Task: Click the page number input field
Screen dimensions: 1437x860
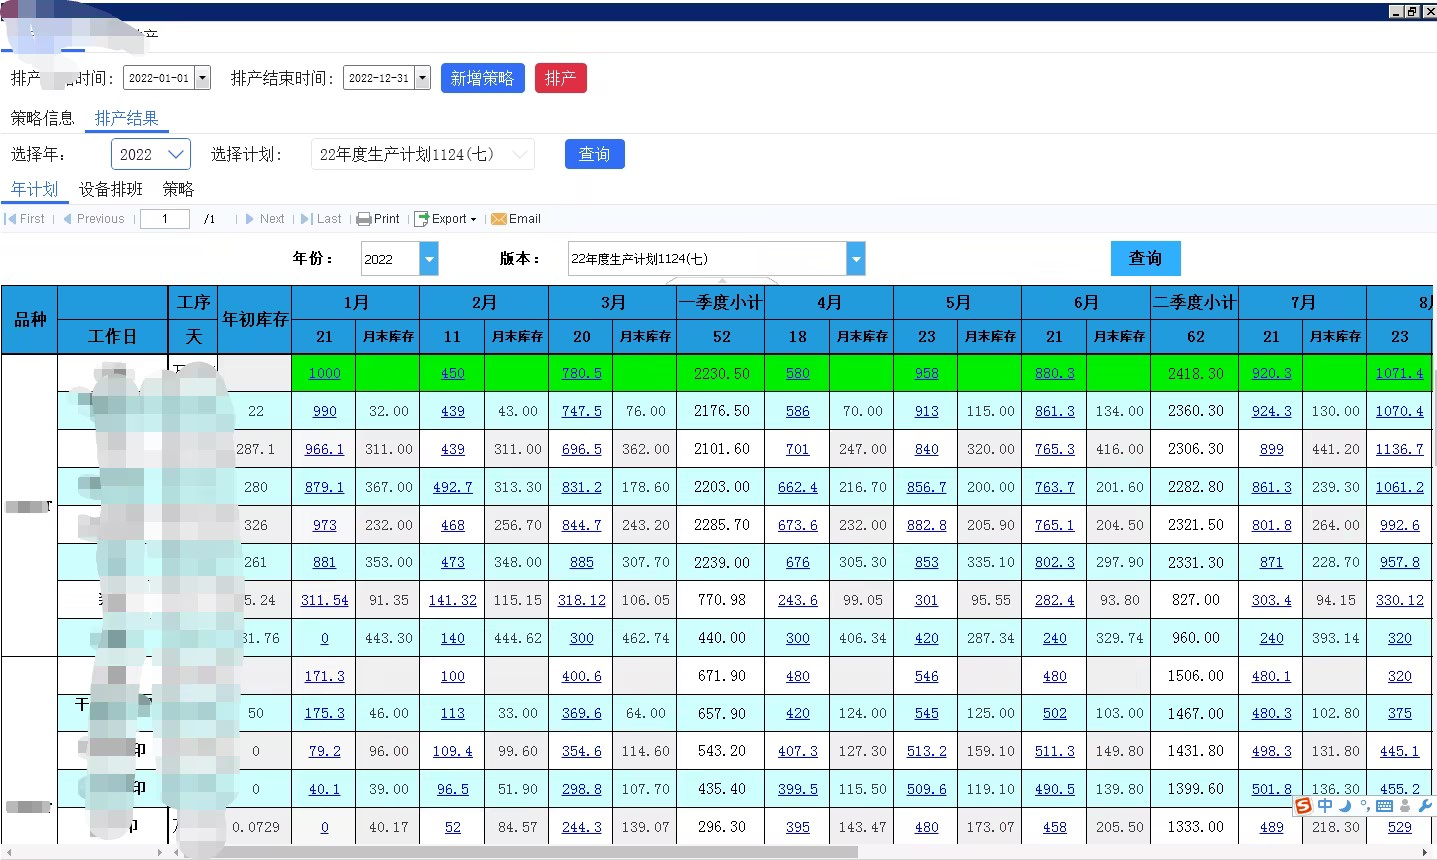Action: click(165, 219)
